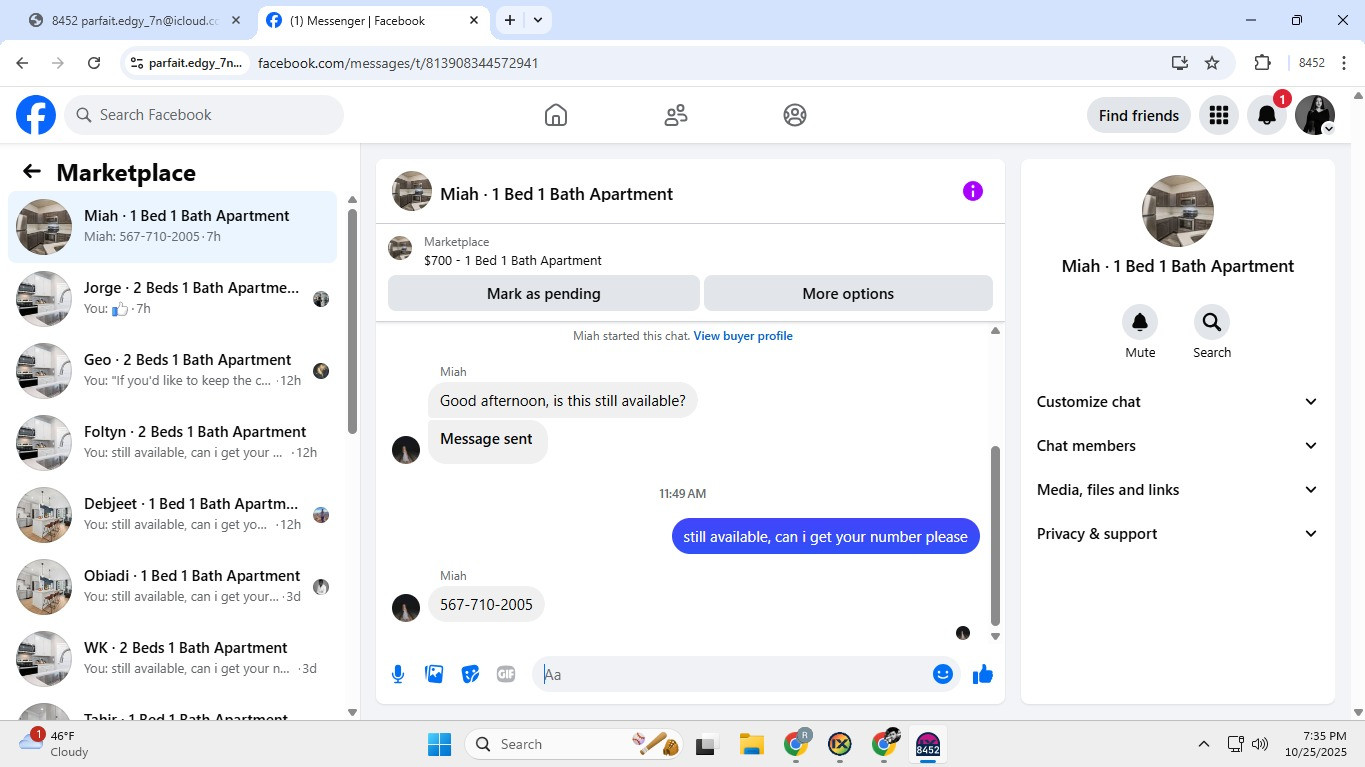Open Windows Start menu

click(x=439, y=744)
